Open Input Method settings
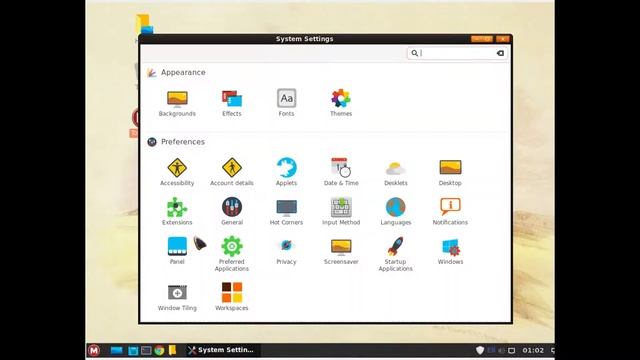This screenshot has width=640, height=360. [341, 211]
